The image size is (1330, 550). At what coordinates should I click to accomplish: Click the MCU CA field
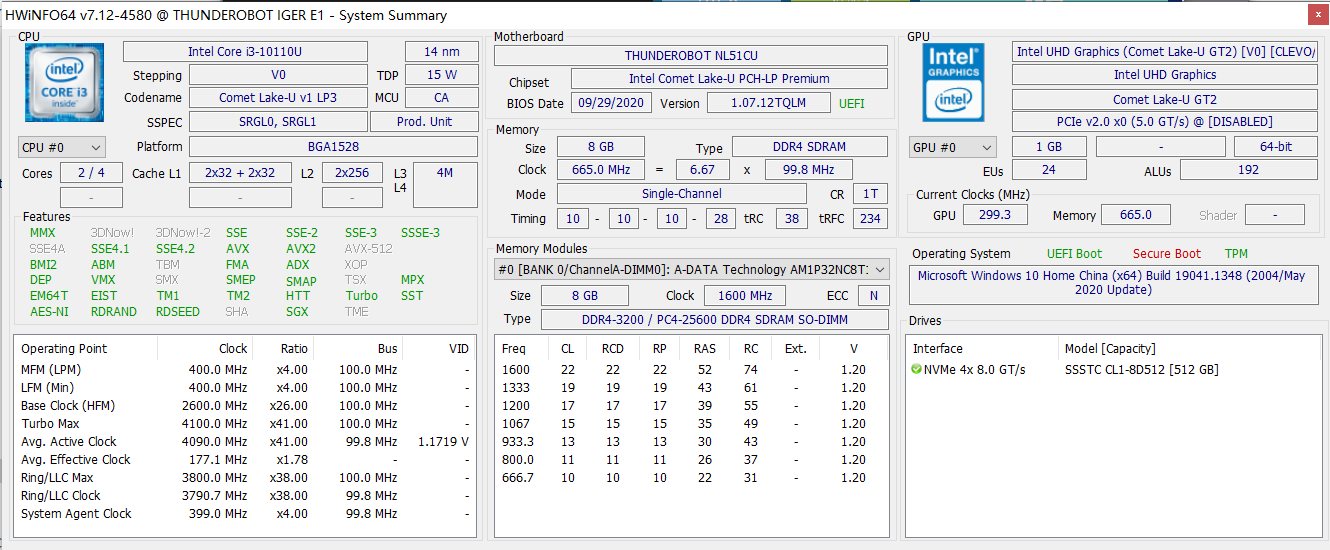click(x=441, y=98)
